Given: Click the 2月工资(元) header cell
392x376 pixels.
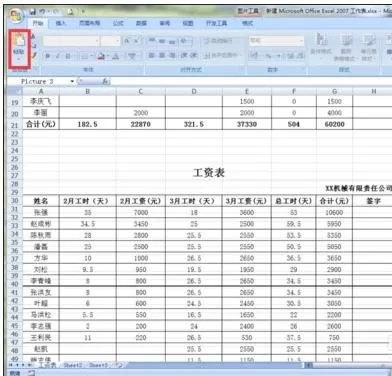Looking at the screenshot, I should click(140, 201).
